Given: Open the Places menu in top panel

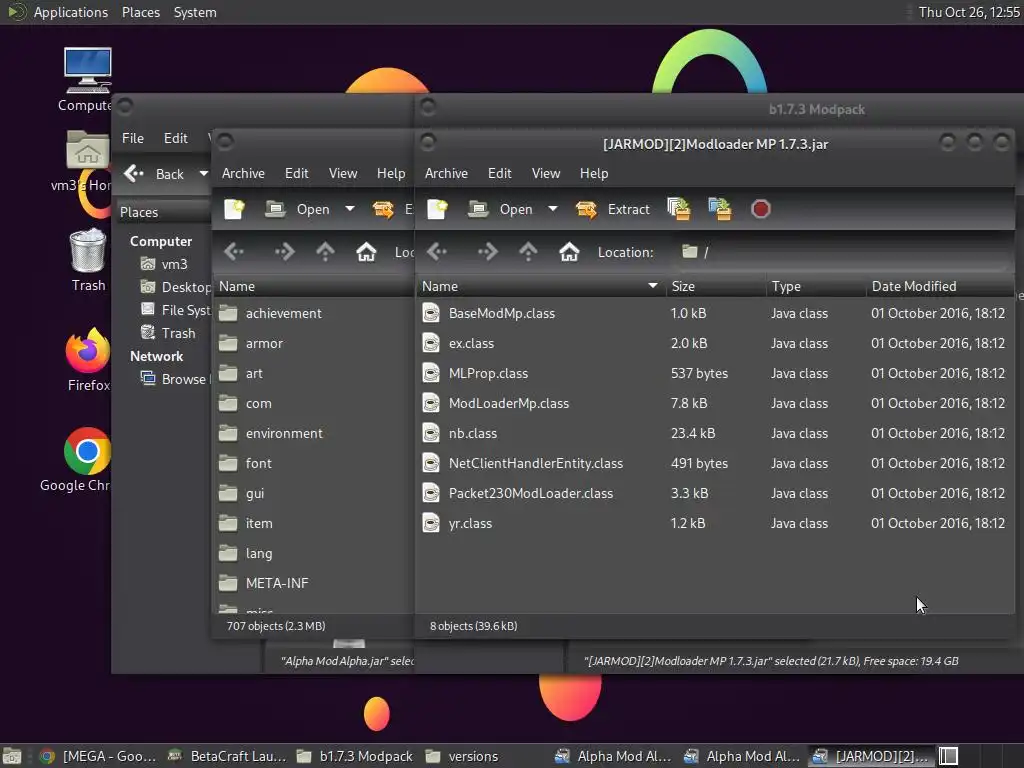Looking at the screenshot, I should (141, 12).
